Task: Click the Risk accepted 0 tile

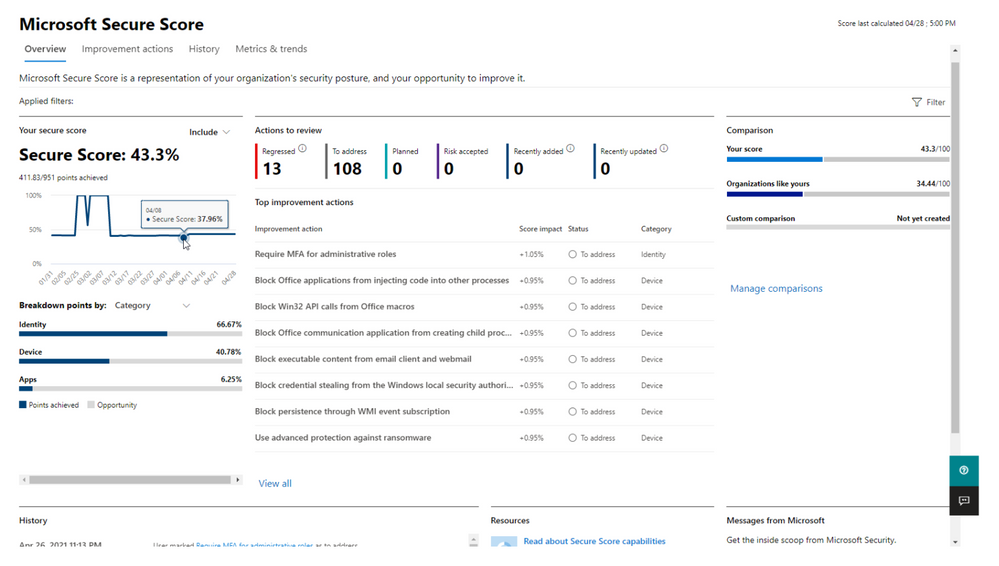Action: click(463, 161)
